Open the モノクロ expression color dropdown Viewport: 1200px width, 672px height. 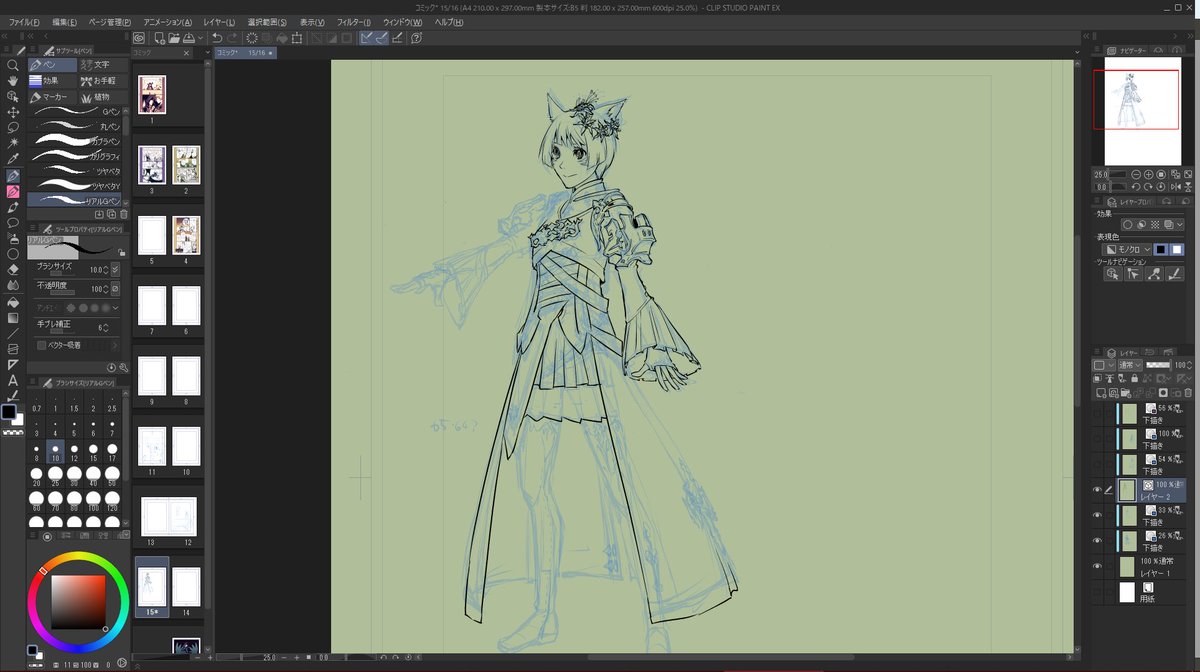coord(1128,249)
